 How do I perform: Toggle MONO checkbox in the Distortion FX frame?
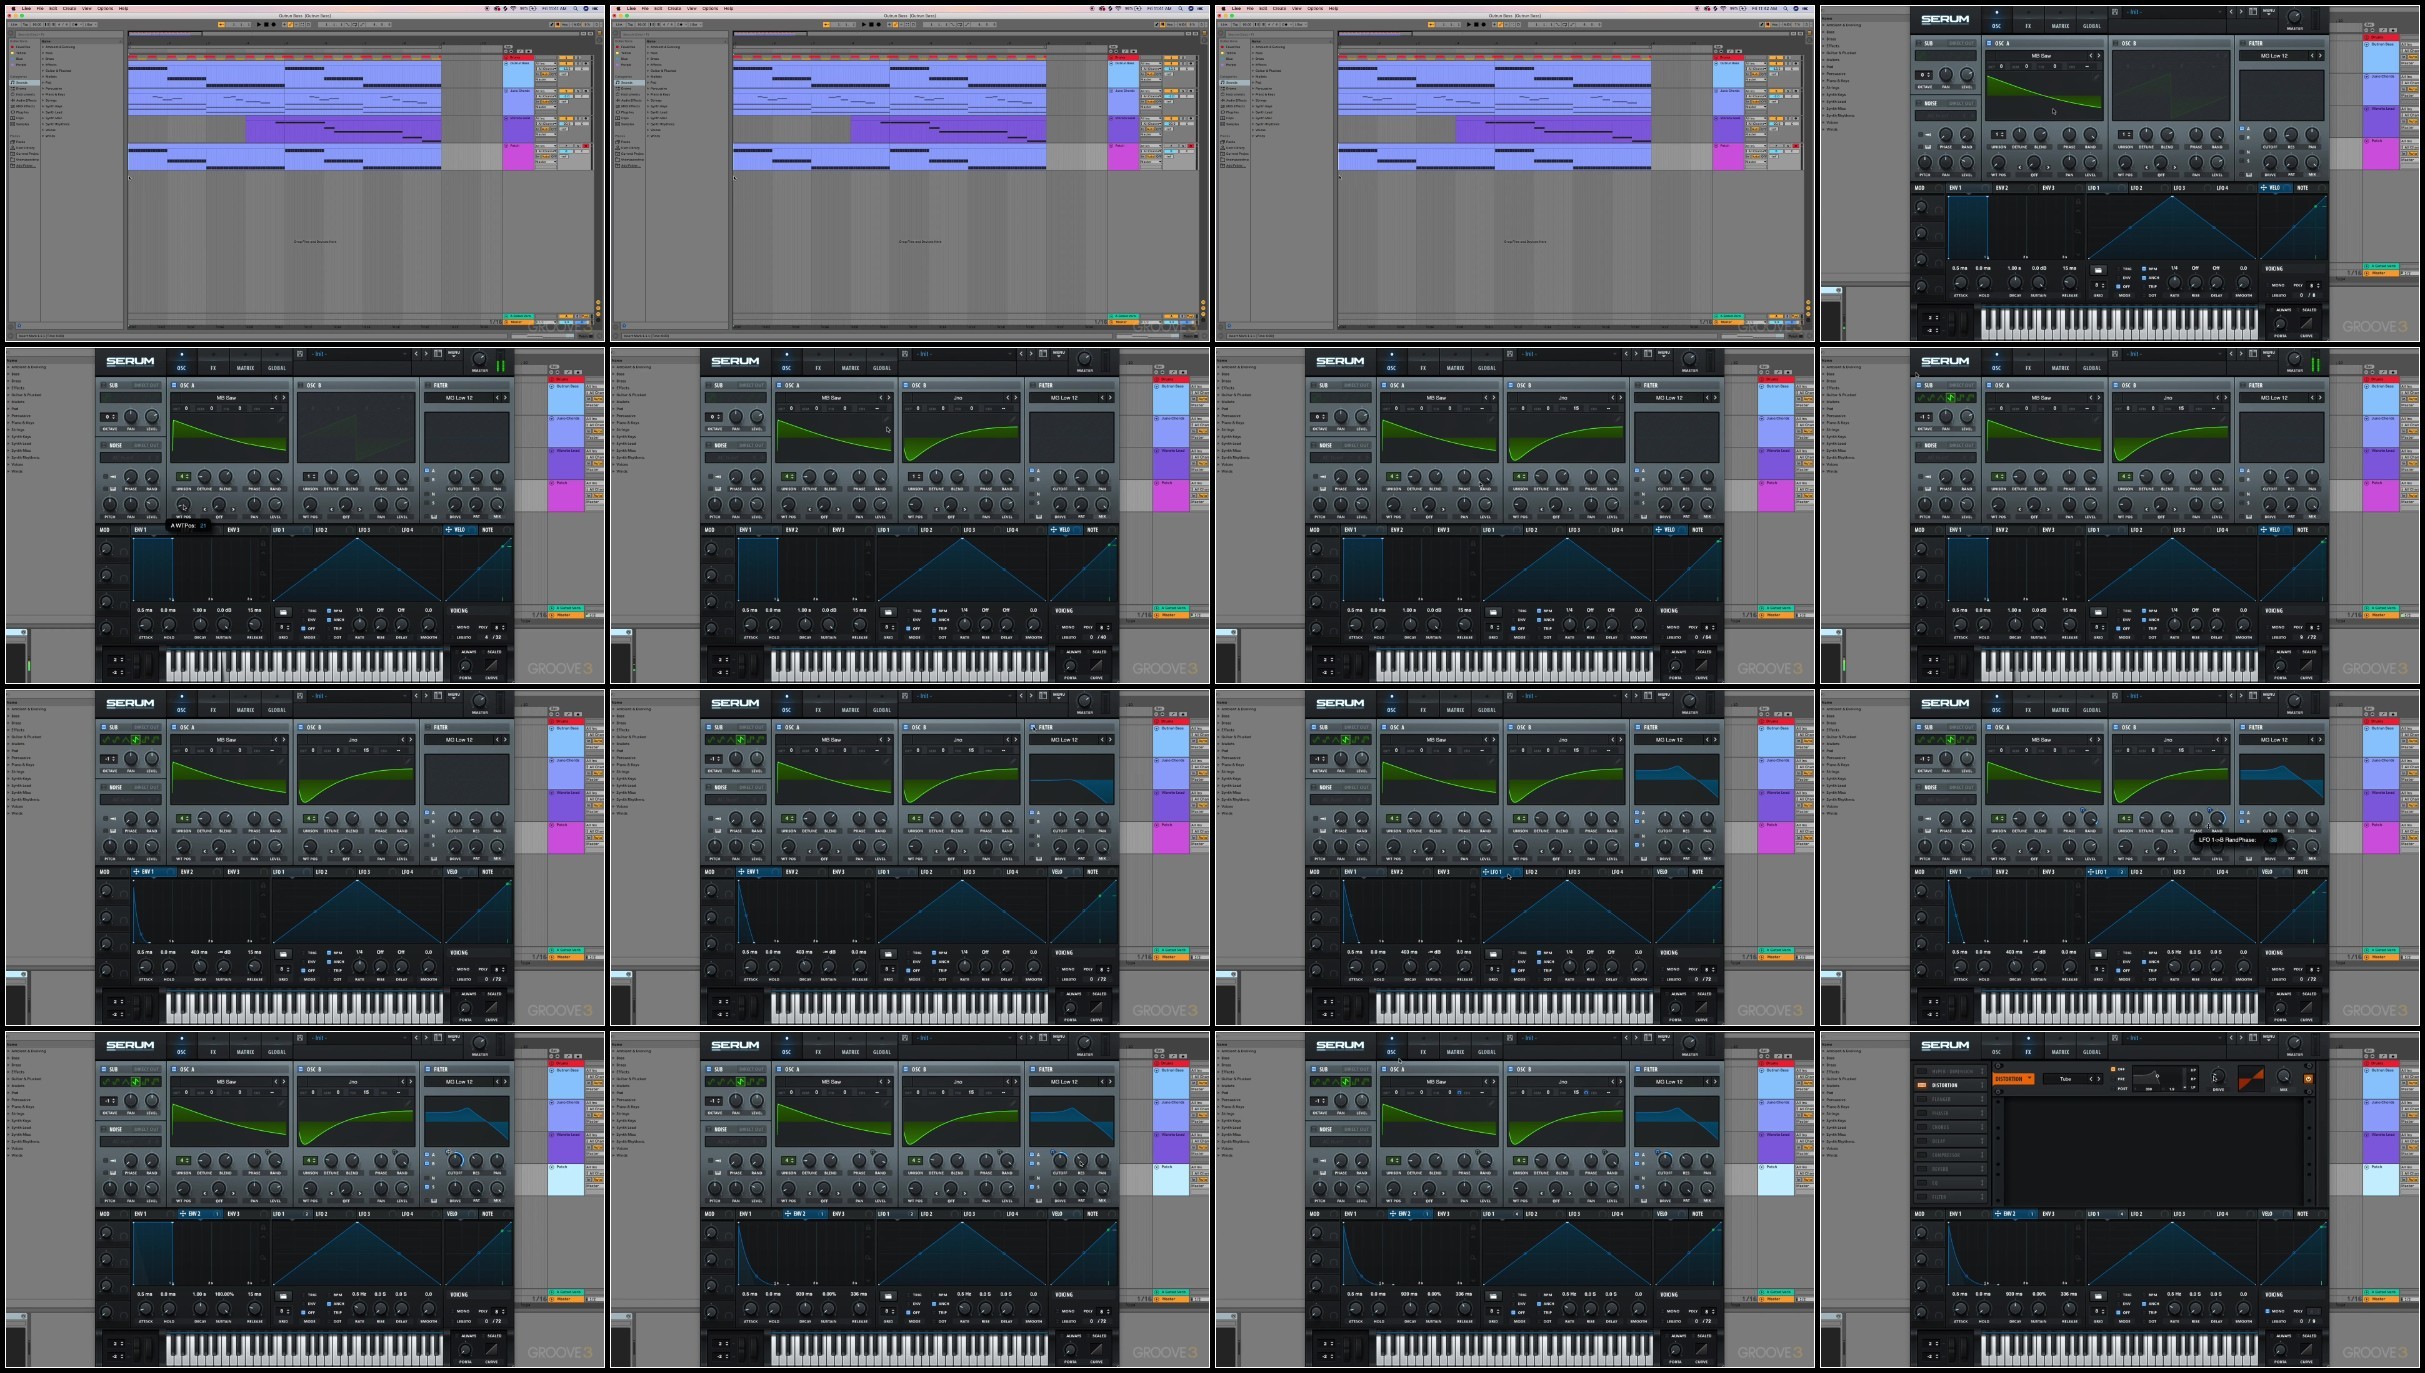[2267, 1311]
